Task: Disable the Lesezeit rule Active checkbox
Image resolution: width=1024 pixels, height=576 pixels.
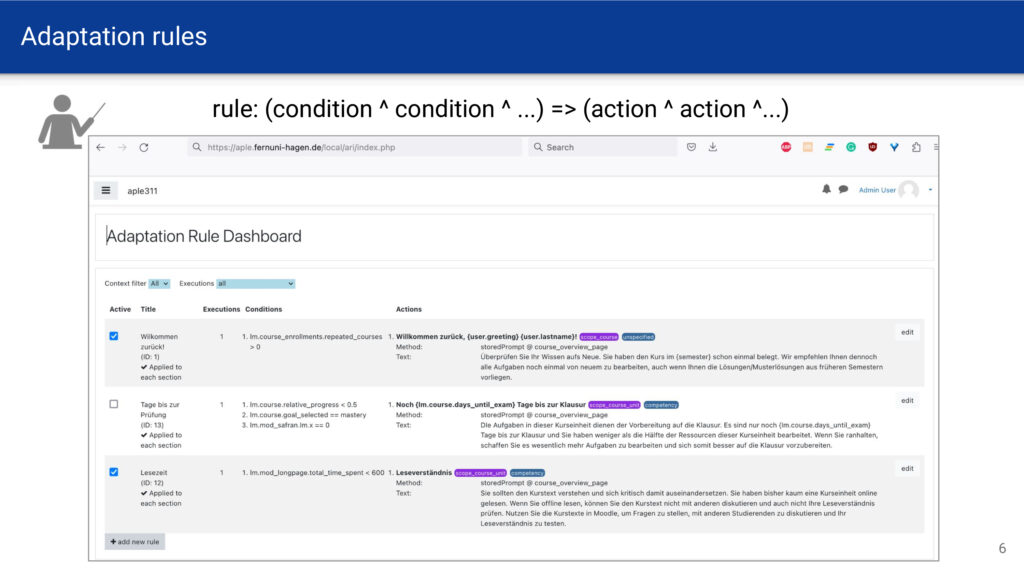Action: (x=114, y=472)
